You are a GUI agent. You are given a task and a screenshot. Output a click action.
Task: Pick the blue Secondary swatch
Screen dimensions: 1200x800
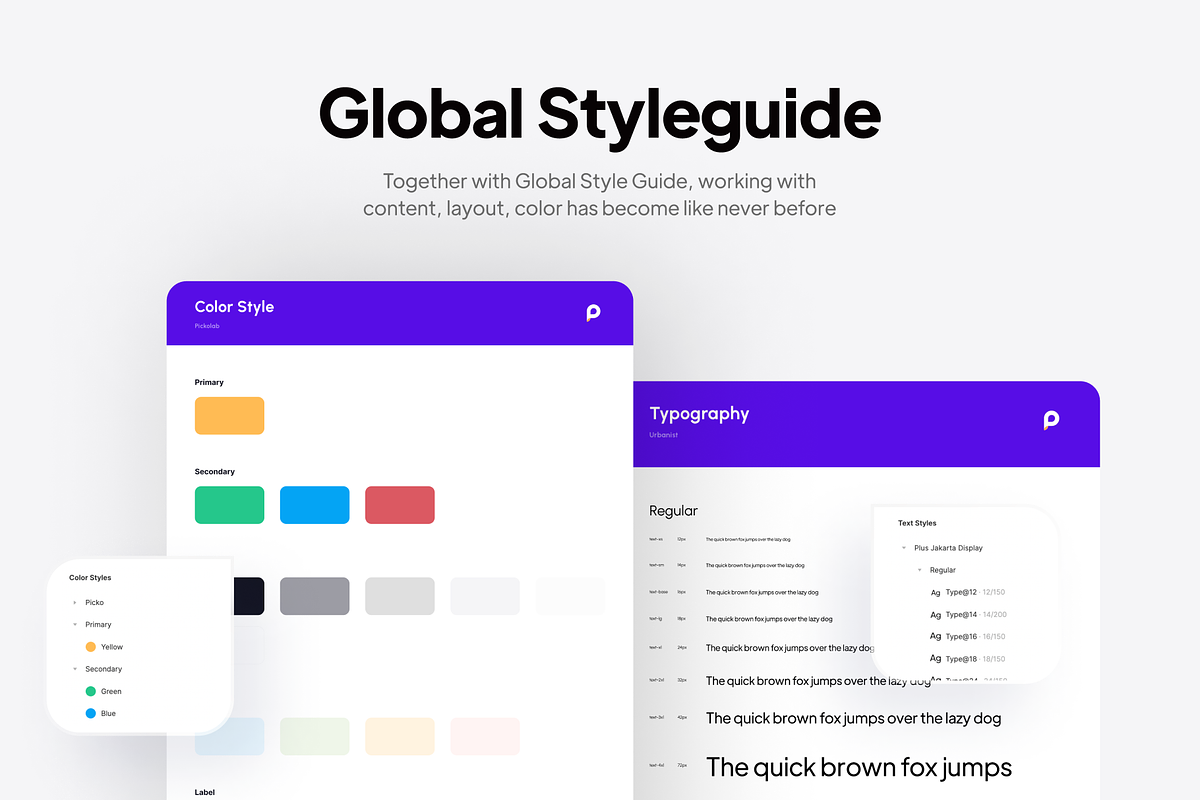(x=315, y=505)
